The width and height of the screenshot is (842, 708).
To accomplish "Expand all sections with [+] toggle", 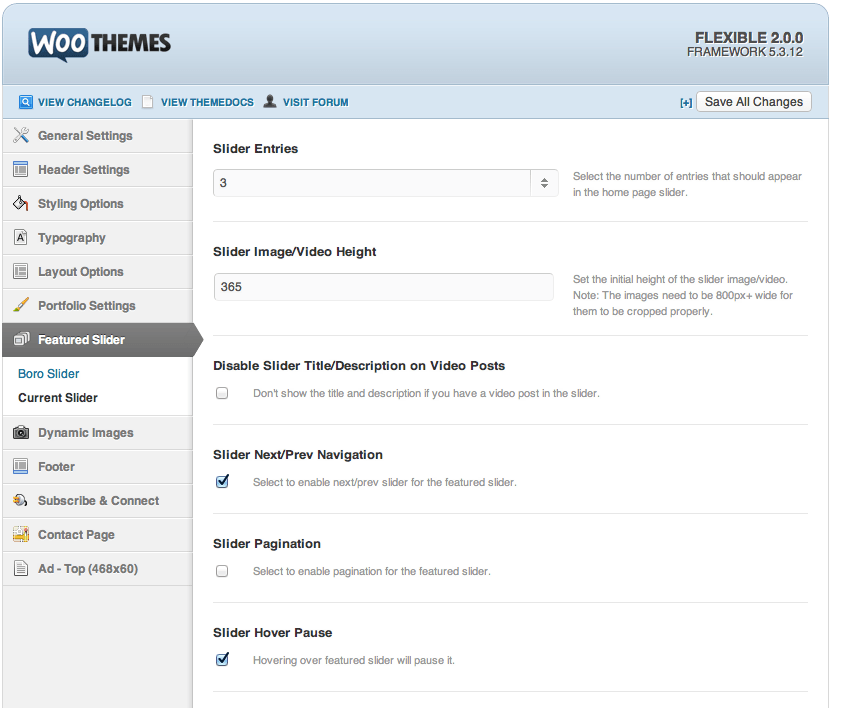I will click(x=685, y=103).
